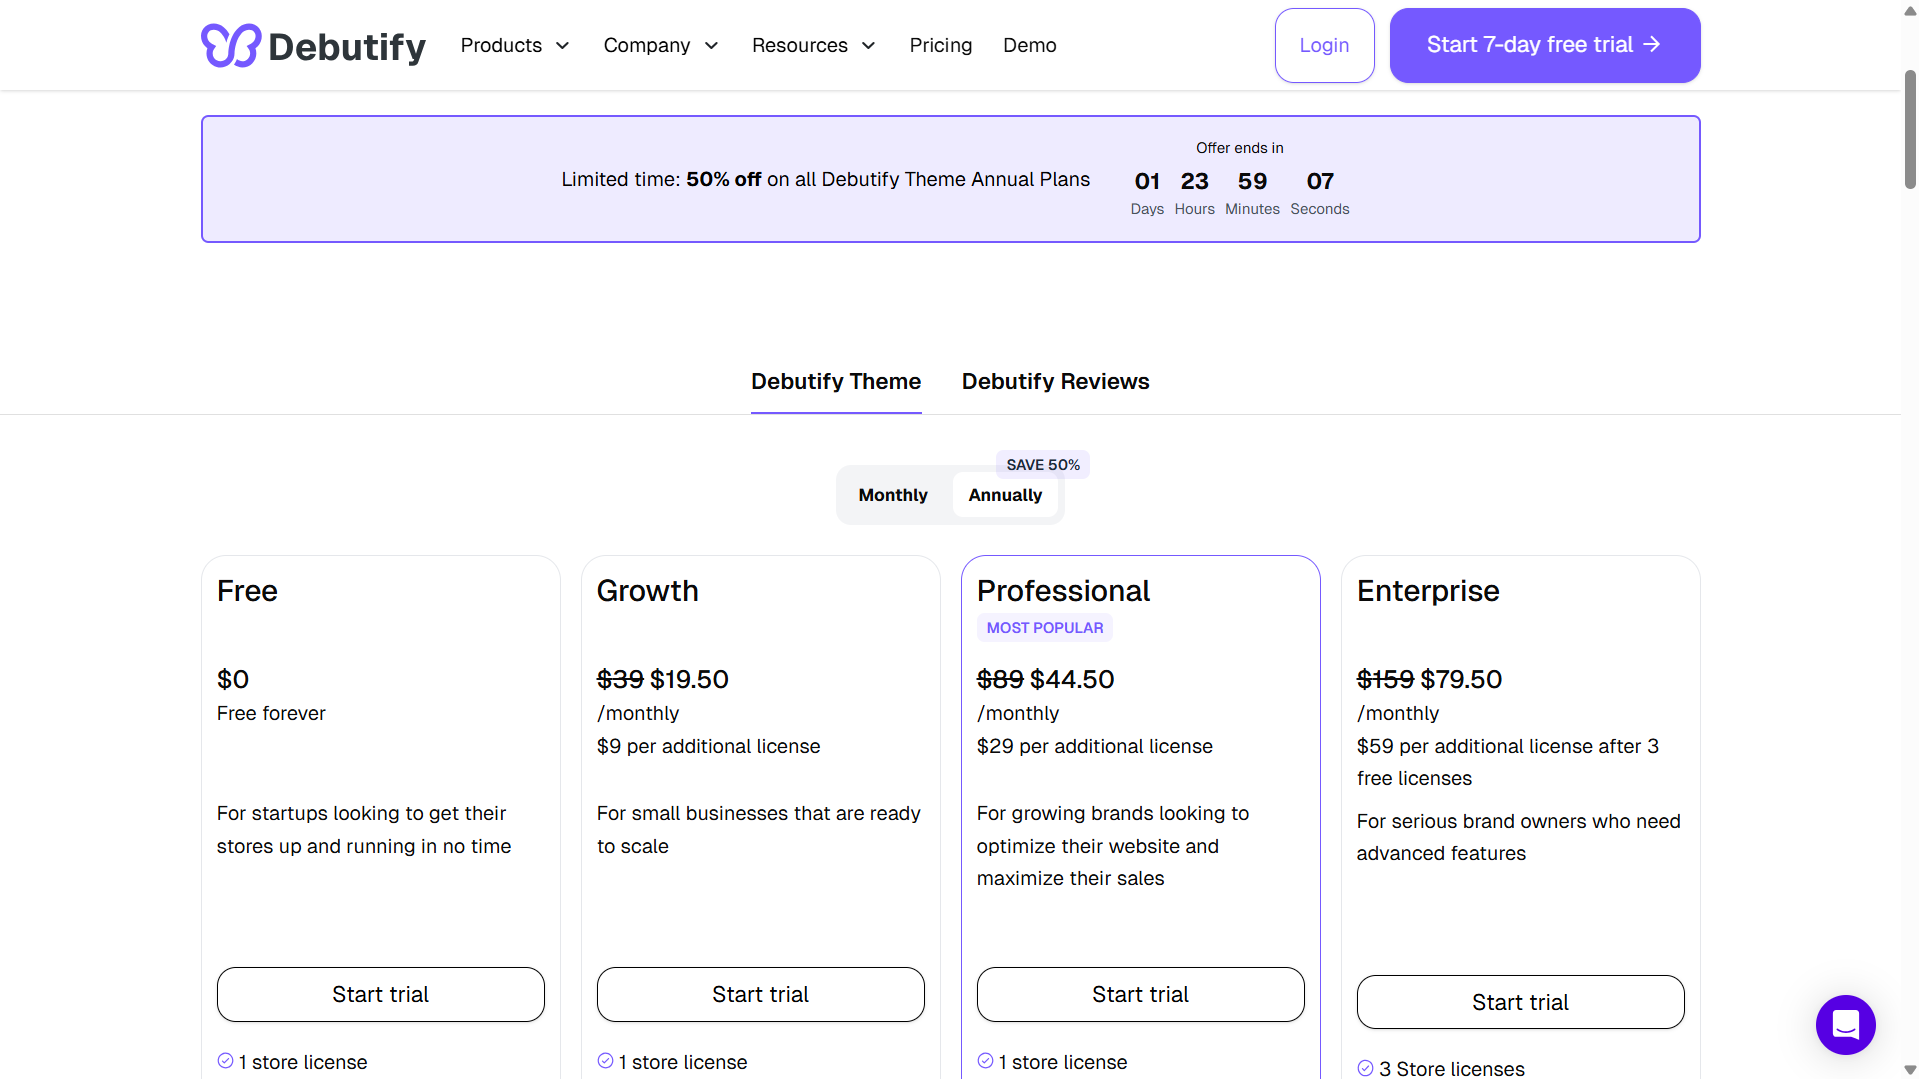Expand the Products dropdown

tap(514, 45)
